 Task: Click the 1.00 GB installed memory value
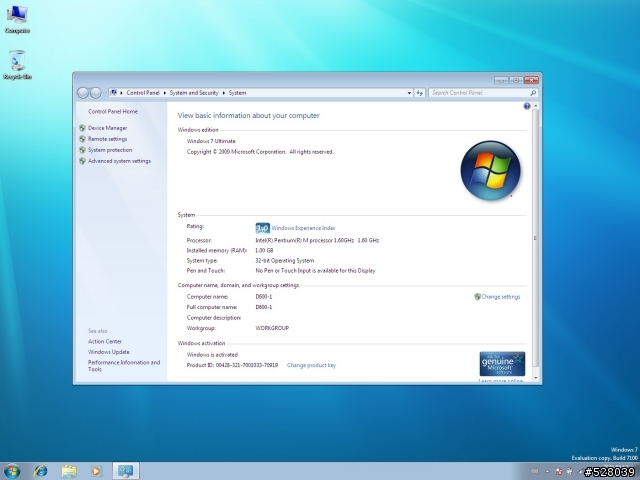click(x=264, y=251)
